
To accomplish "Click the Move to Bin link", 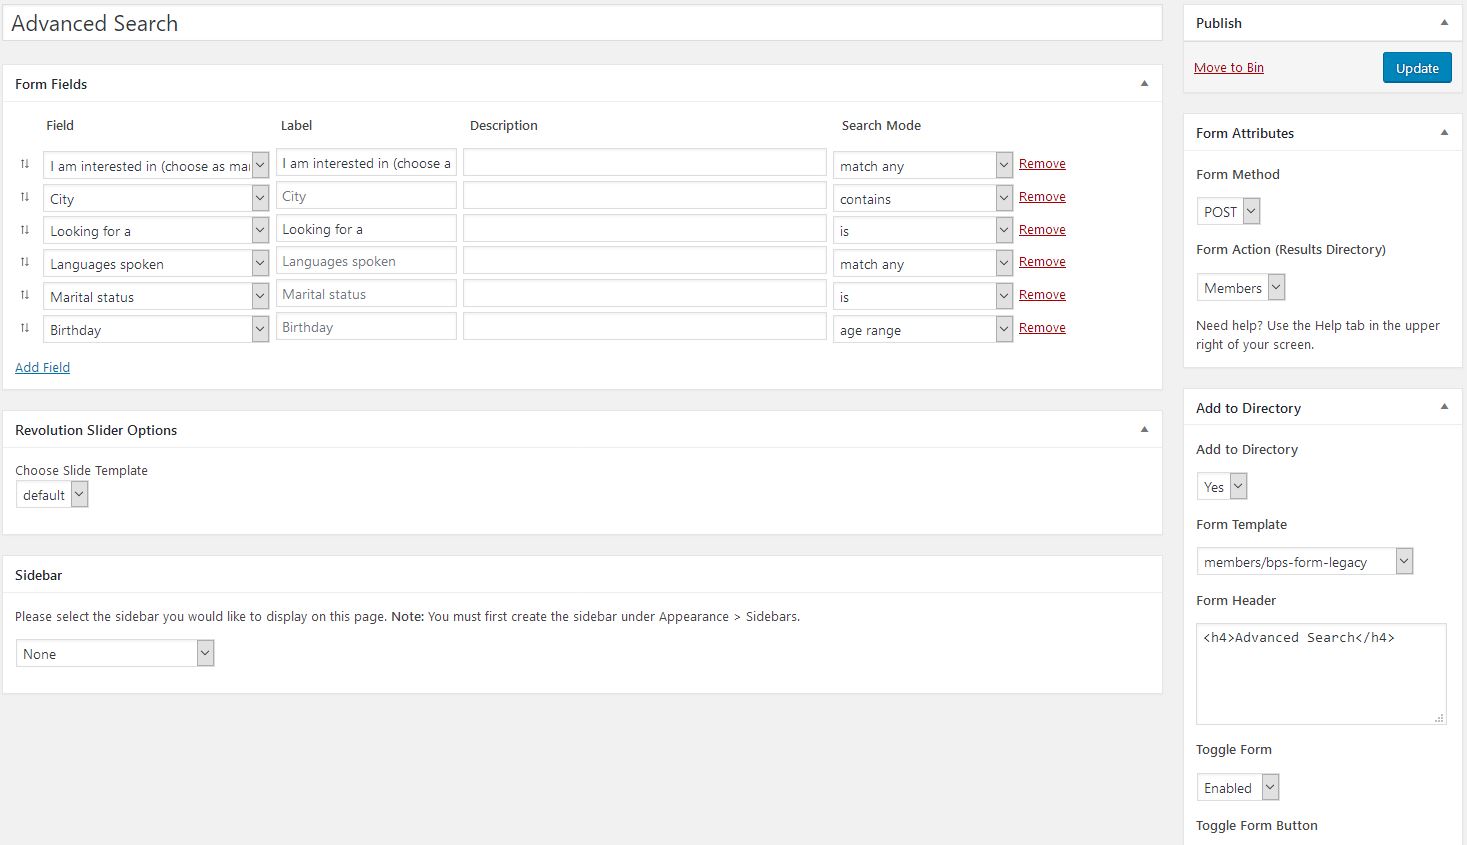I will pyautogui.click(x=1229, y=68).
